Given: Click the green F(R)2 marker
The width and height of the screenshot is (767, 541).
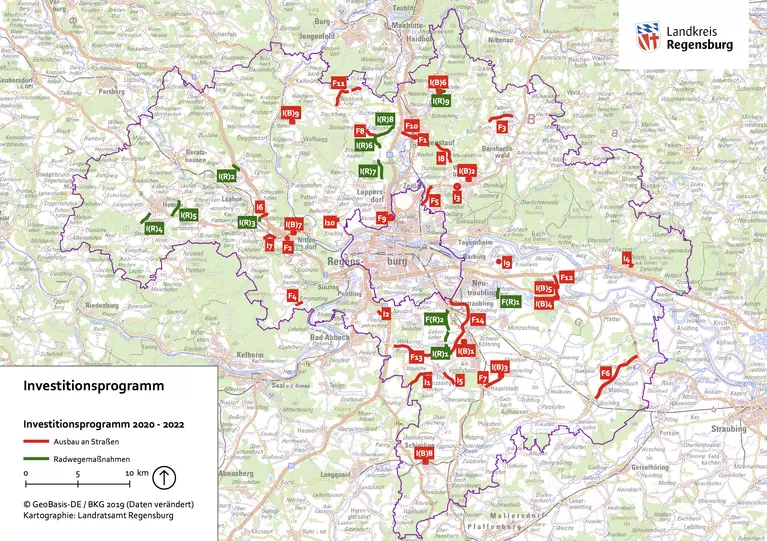Looking at the screenshot, I should pos(434,320).
